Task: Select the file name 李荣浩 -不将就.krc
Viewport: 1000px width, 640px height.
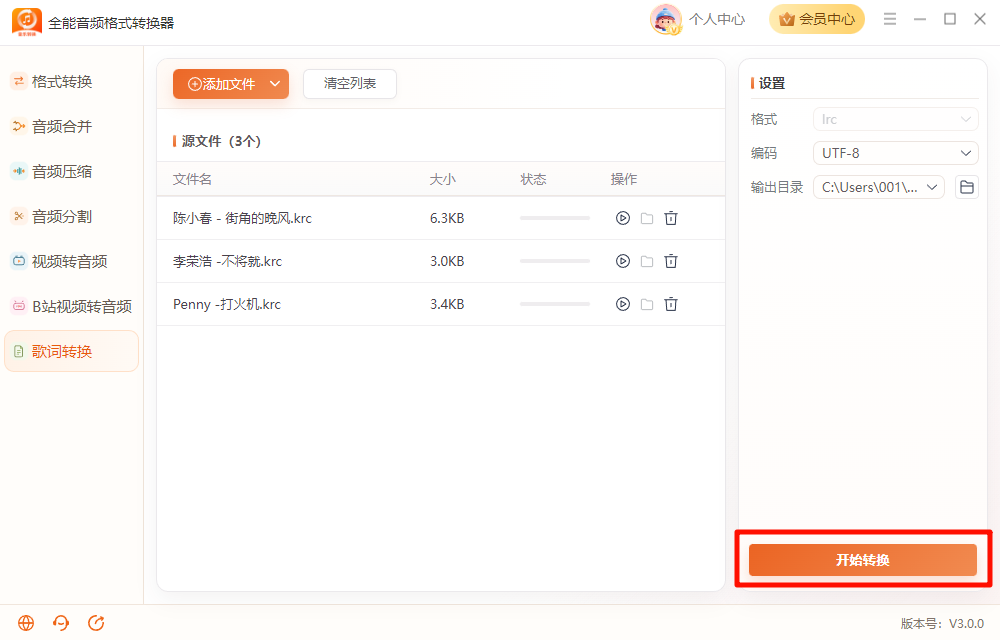Action: [x=228, y=261]
